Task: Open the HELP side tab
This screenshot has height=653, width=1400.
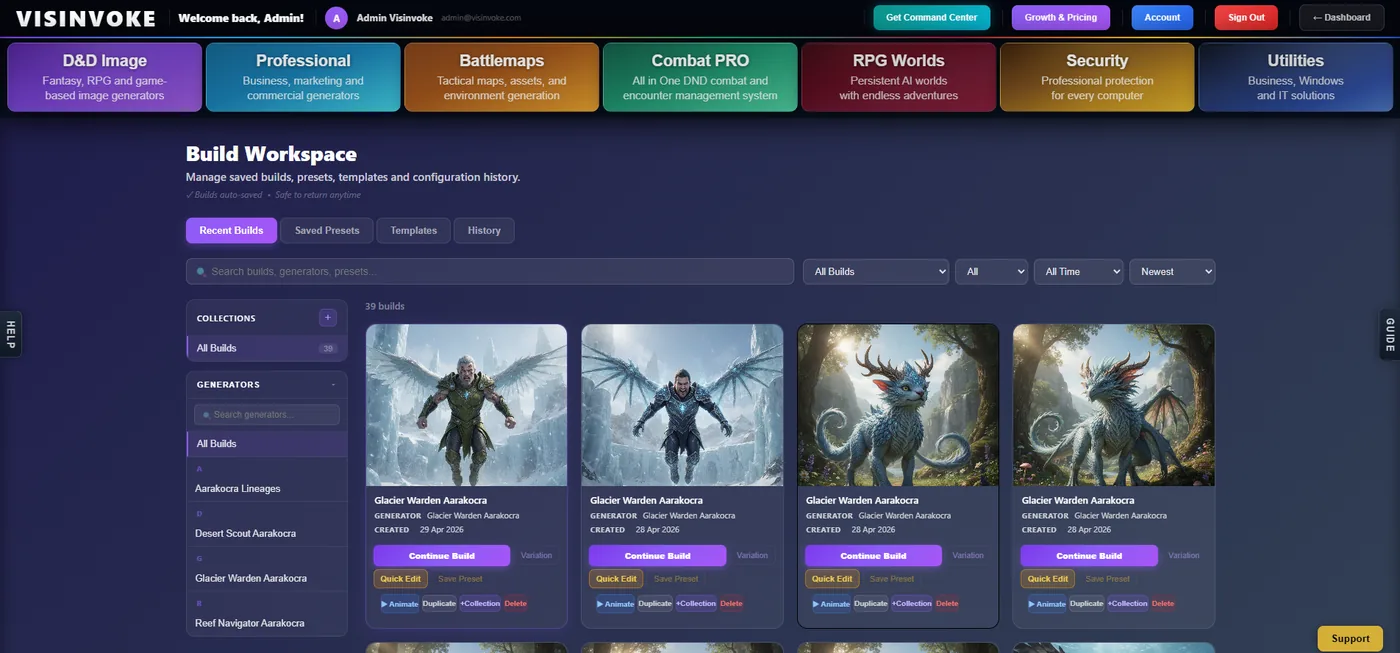Action: [x=10, y=333]
